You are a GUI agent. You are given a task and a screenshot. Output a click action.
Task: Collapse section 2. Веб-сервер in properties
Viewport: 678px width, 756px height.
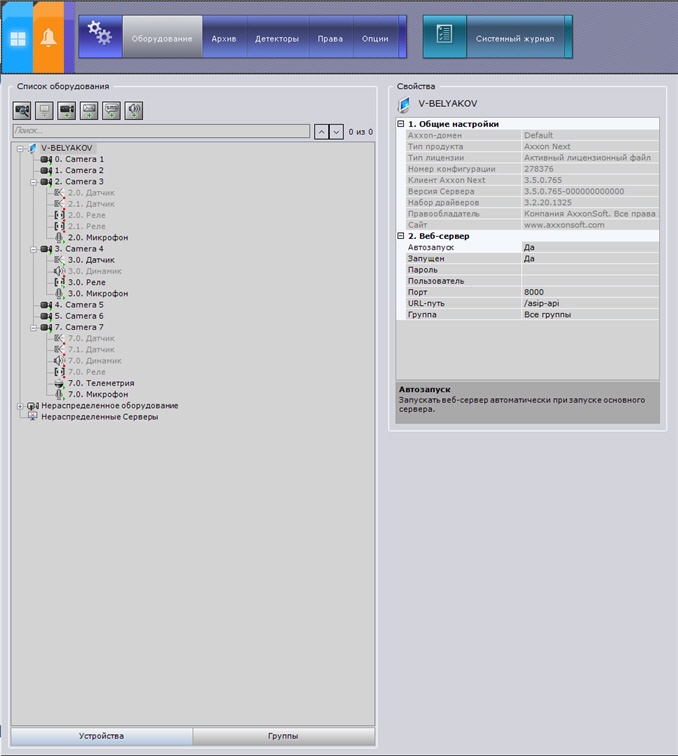(401, 236)
